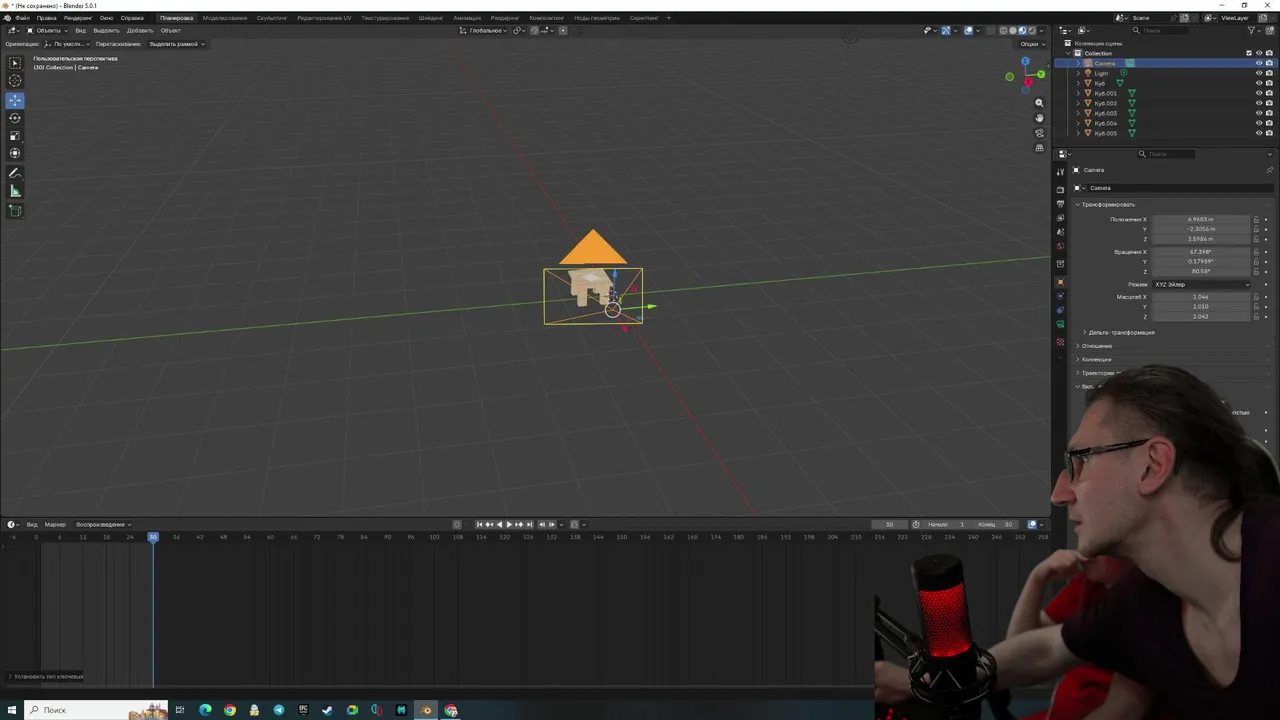Open the World properties tab
The height and width of the screenshot is (720, 1280).
1061,246
